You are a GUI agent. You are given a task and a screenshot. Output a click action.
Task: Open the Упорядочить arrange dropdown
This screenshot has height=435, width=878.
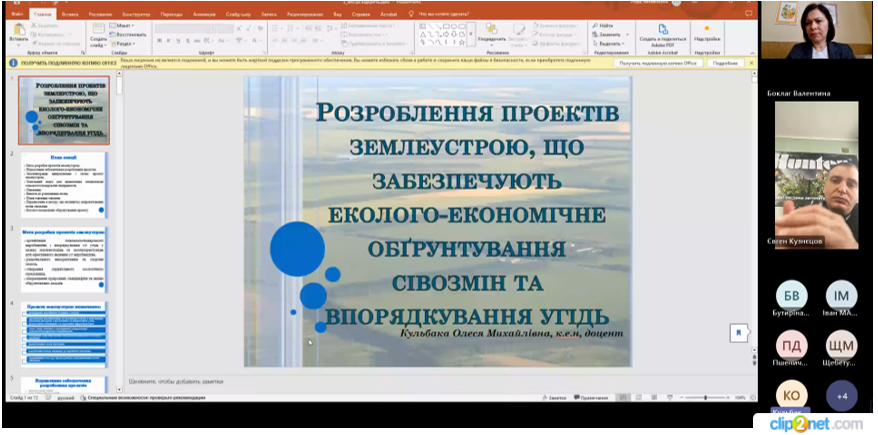coord(492,33)
